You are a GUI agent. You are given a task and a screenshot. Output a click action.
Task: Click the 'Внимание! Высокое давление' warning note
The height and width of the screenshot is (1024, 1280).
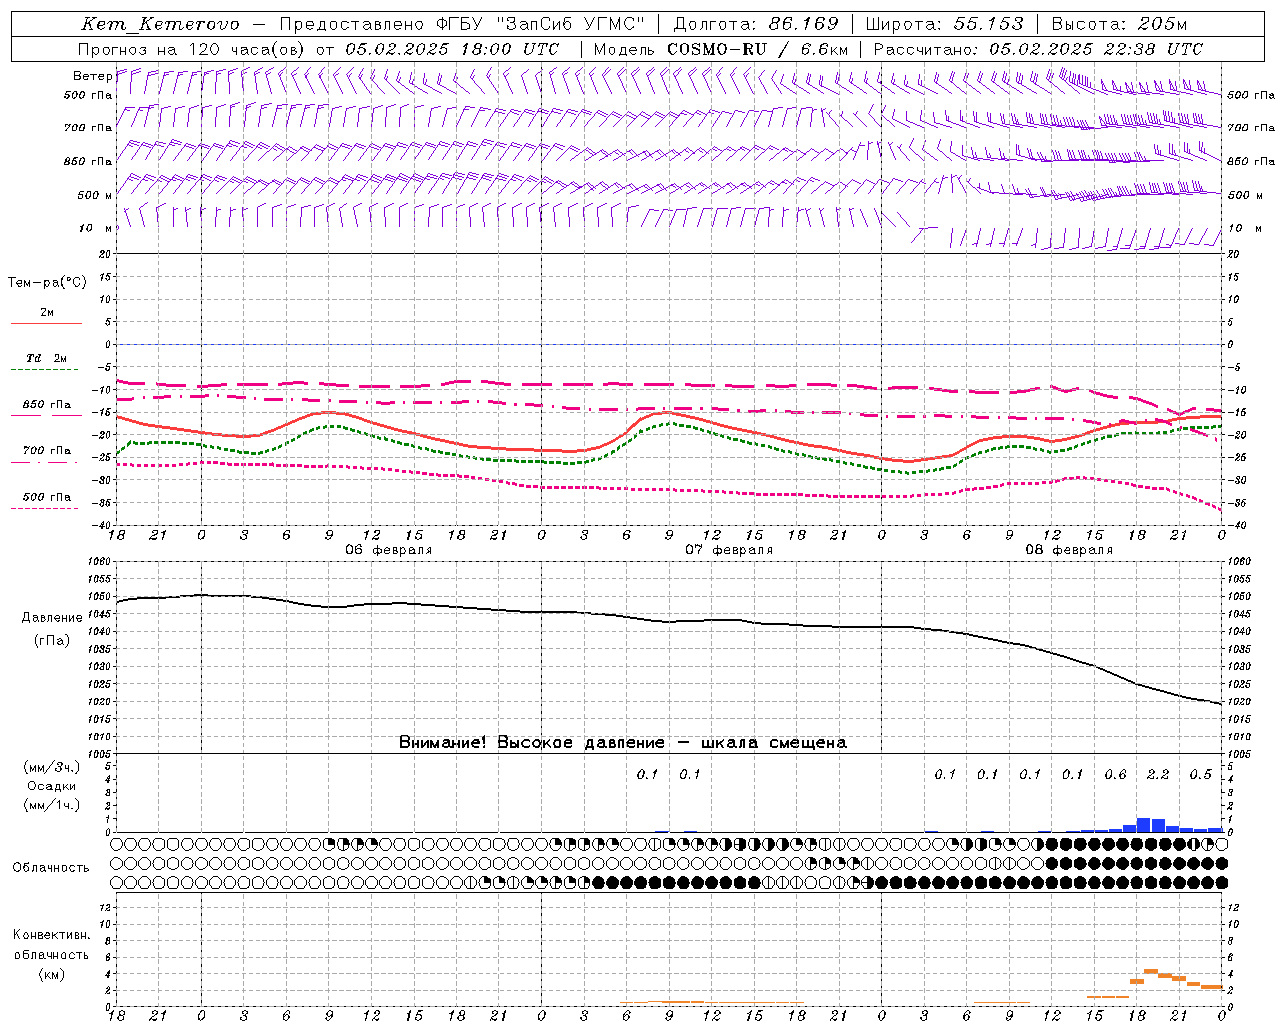click(x=532, y=743)
